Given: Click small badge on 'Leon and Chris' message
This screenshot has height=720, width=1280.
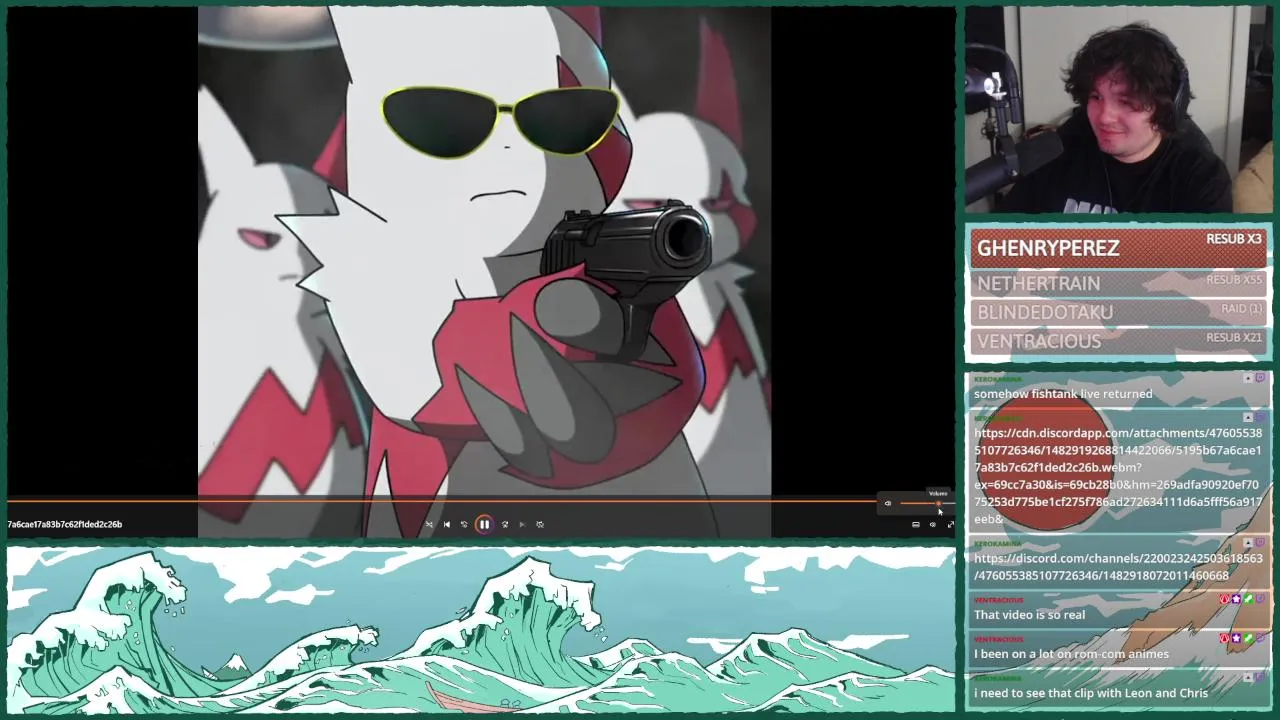Looking at the screenshot, I should tap(1248, 677).
